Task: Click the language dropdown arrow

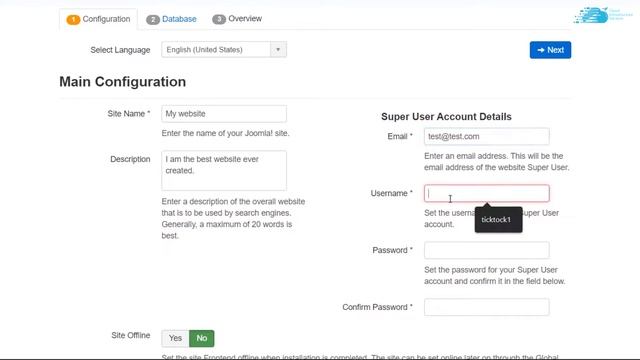Action: (278, 50)
